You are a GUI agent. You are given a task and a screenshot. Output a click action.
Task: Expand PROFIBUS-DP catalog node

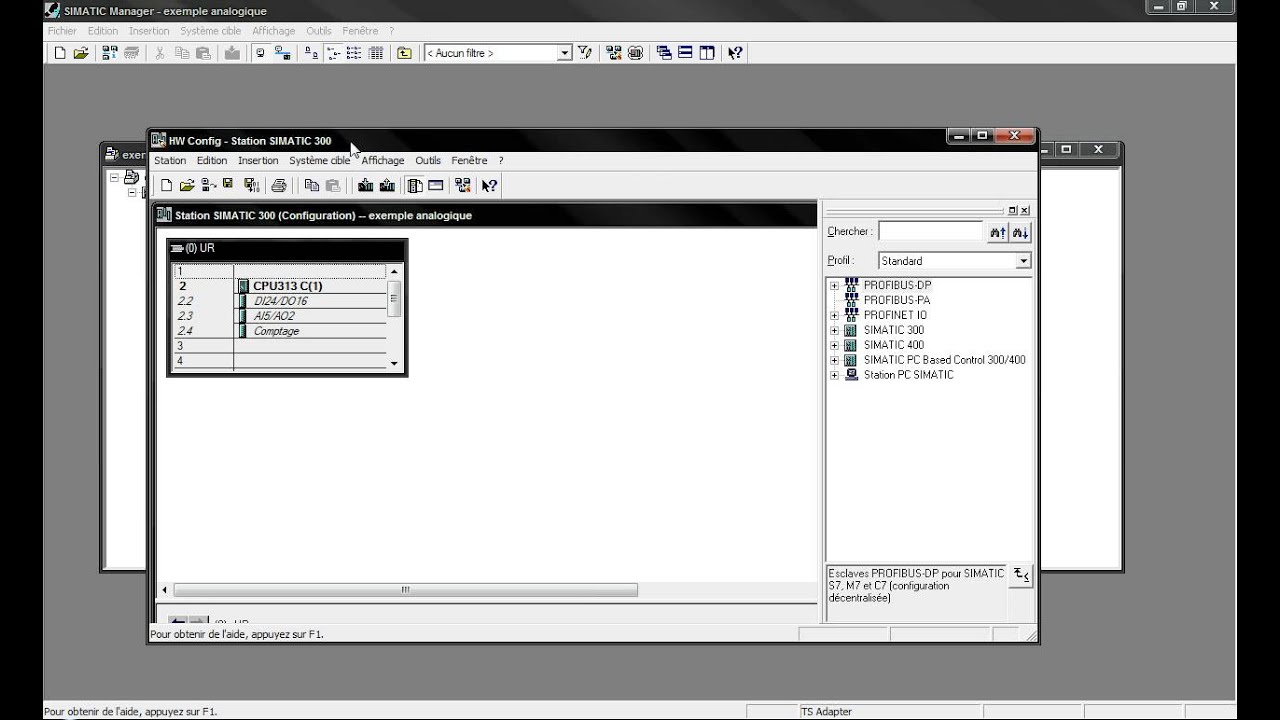834,285
